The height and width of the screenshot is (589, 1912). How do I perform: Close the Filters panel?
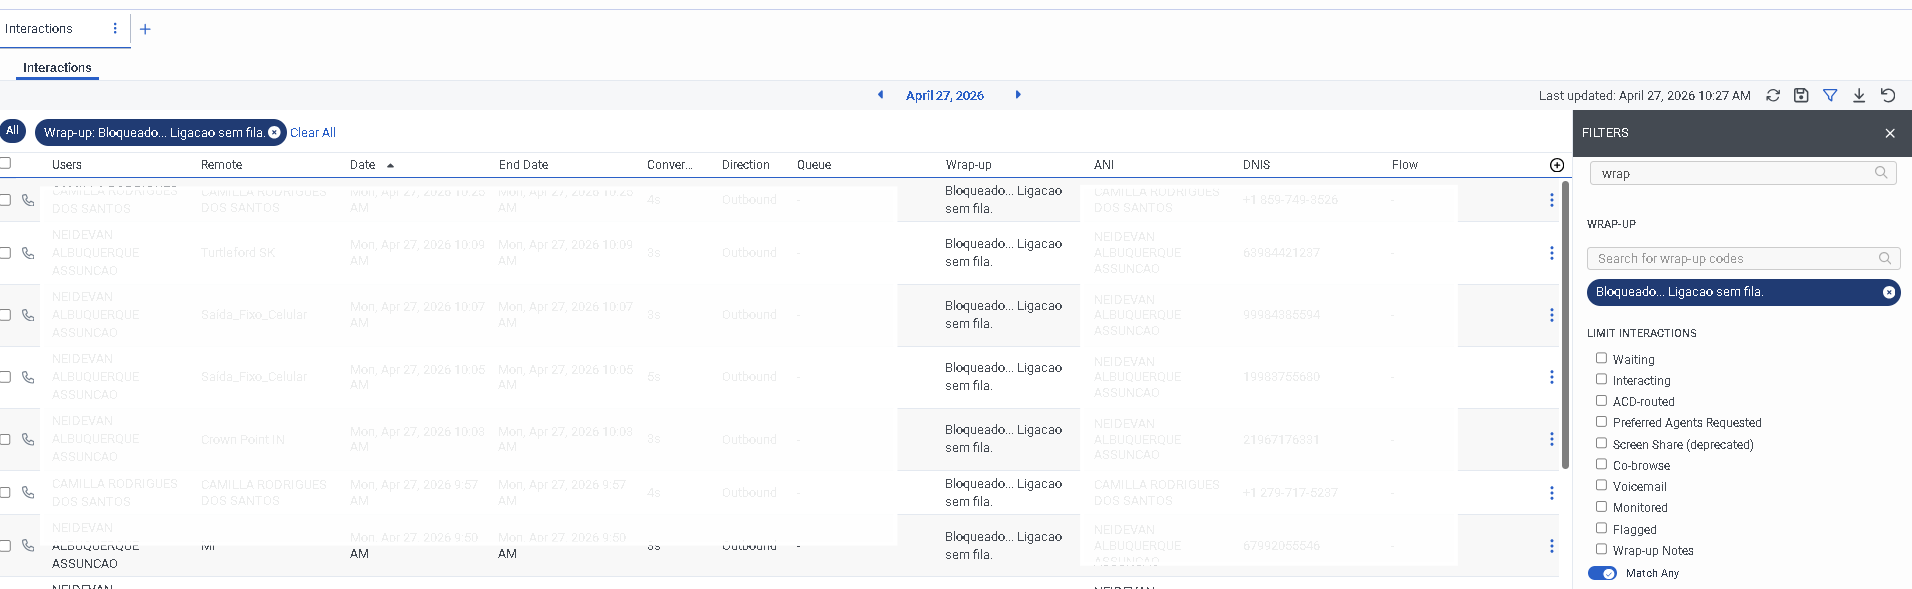[x=1890, y=133]
